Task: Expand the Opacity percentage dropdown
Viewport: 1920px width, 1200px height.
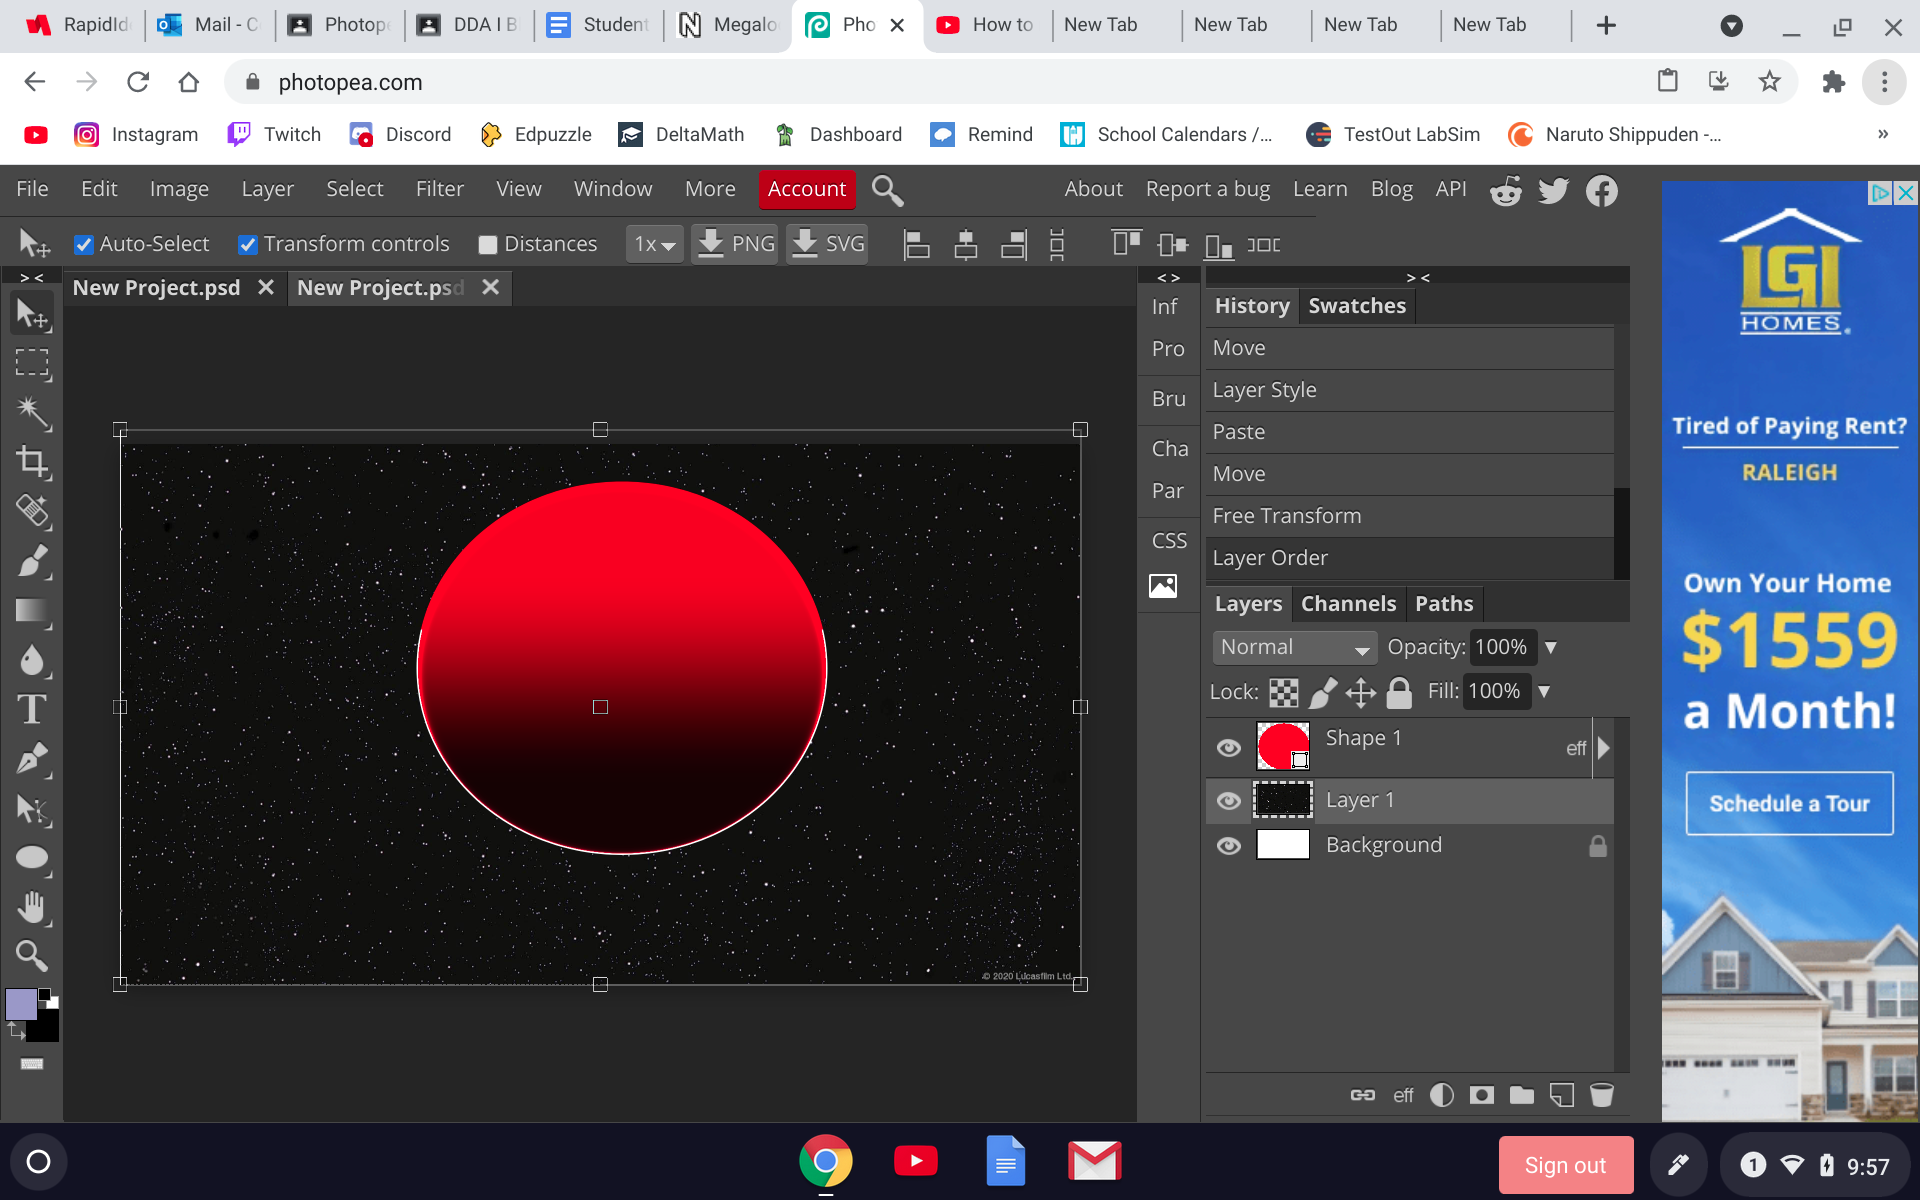Action: [x=1551, y=647]
